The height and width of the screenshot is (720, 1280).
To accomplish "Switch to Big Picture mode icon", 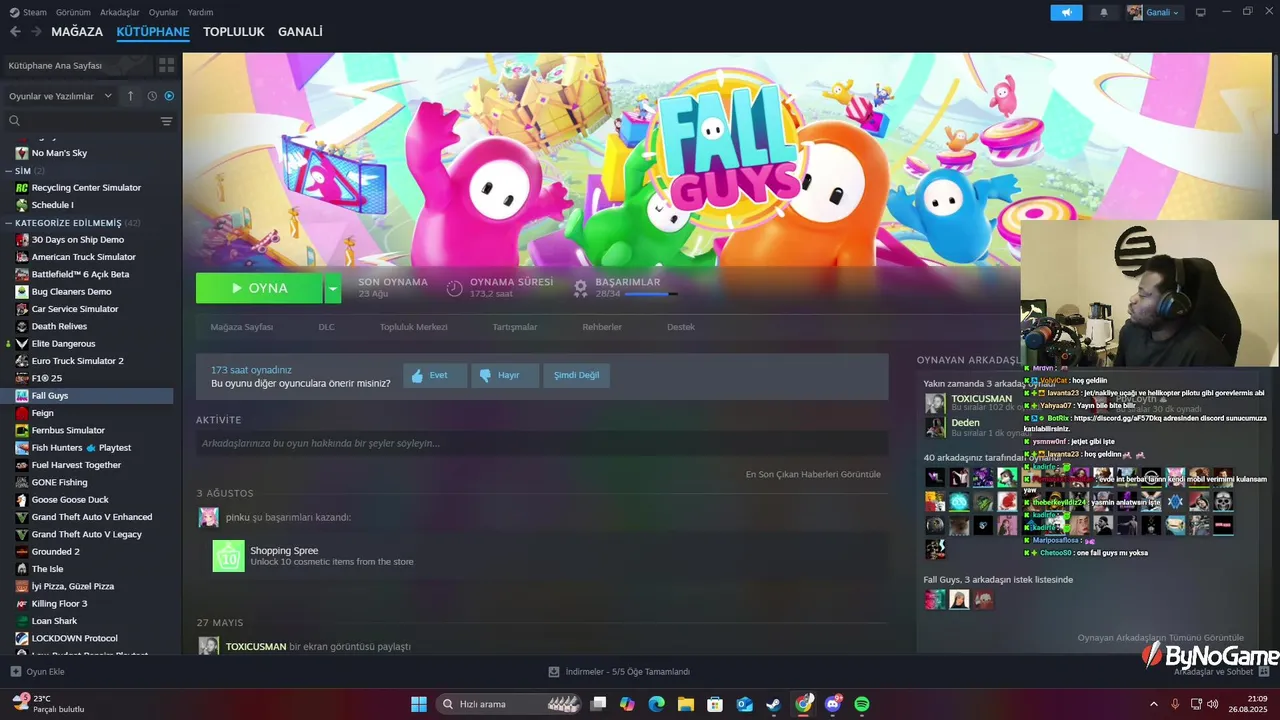I will click(1200, 12).
